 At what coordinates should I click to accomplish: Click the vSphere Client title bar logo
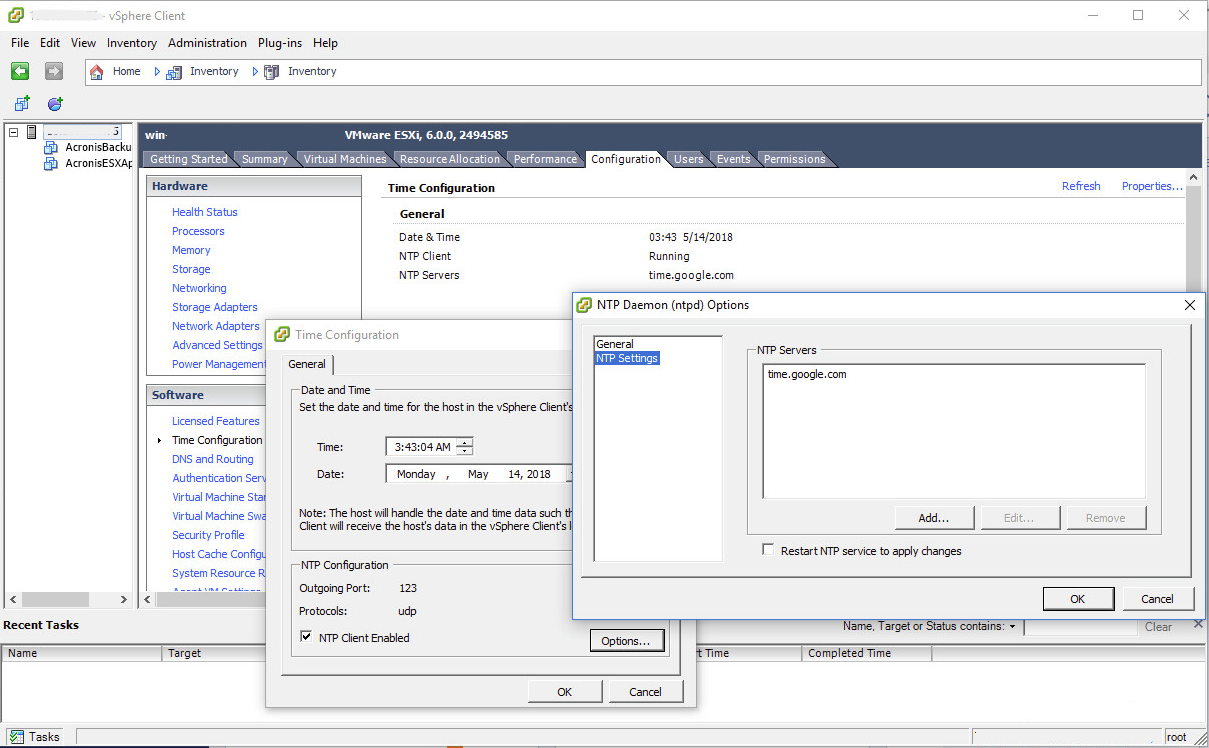pos(17,15)
